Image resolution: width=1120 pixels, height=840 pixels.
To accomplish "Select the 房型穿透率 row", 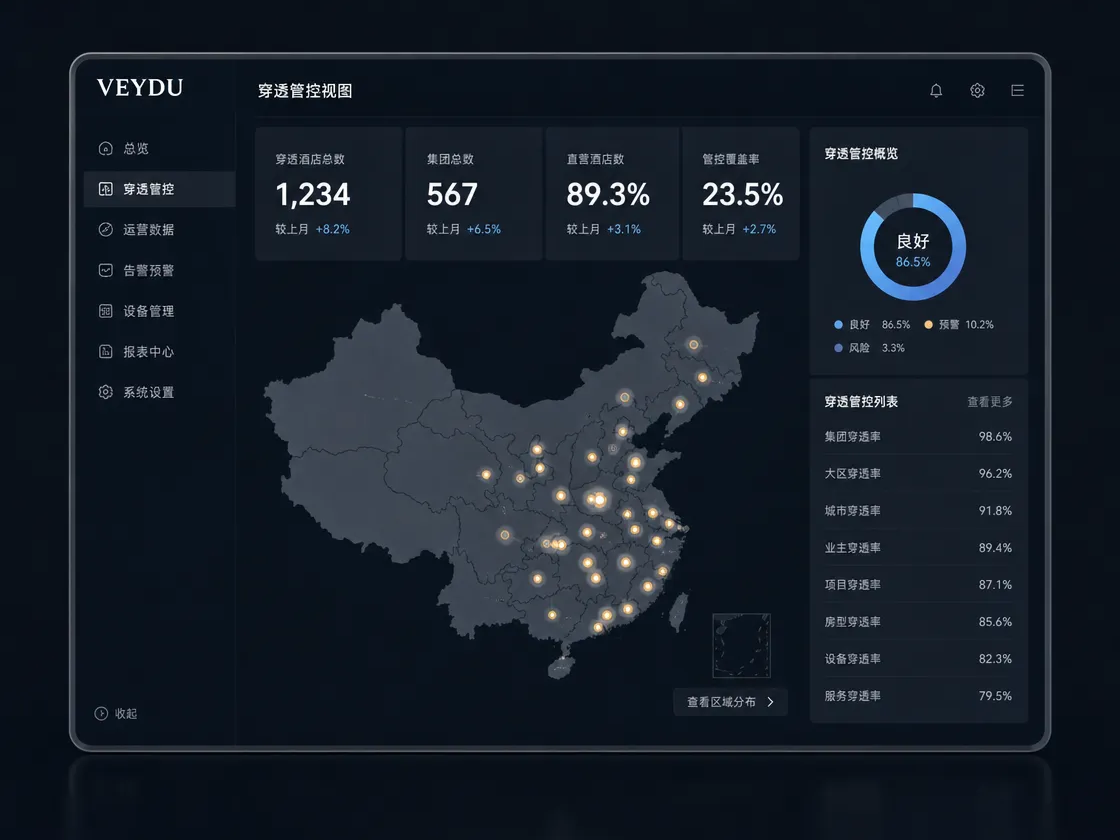I will tap(919, 622).
